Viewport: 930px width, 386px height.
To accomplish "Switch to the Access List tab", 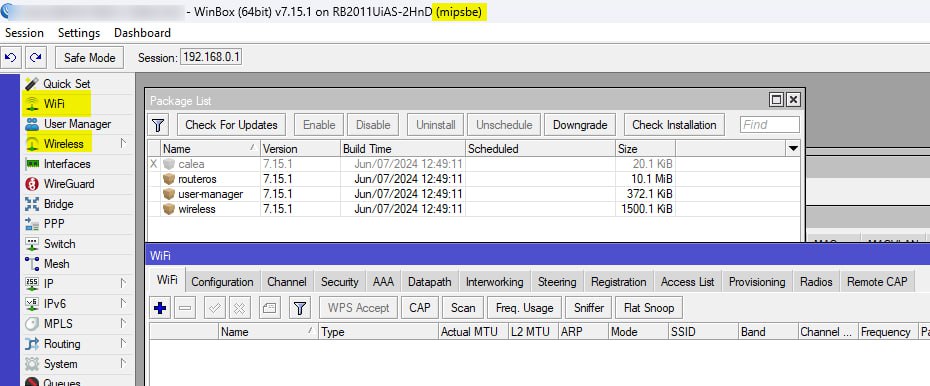I will coord(687,282).
